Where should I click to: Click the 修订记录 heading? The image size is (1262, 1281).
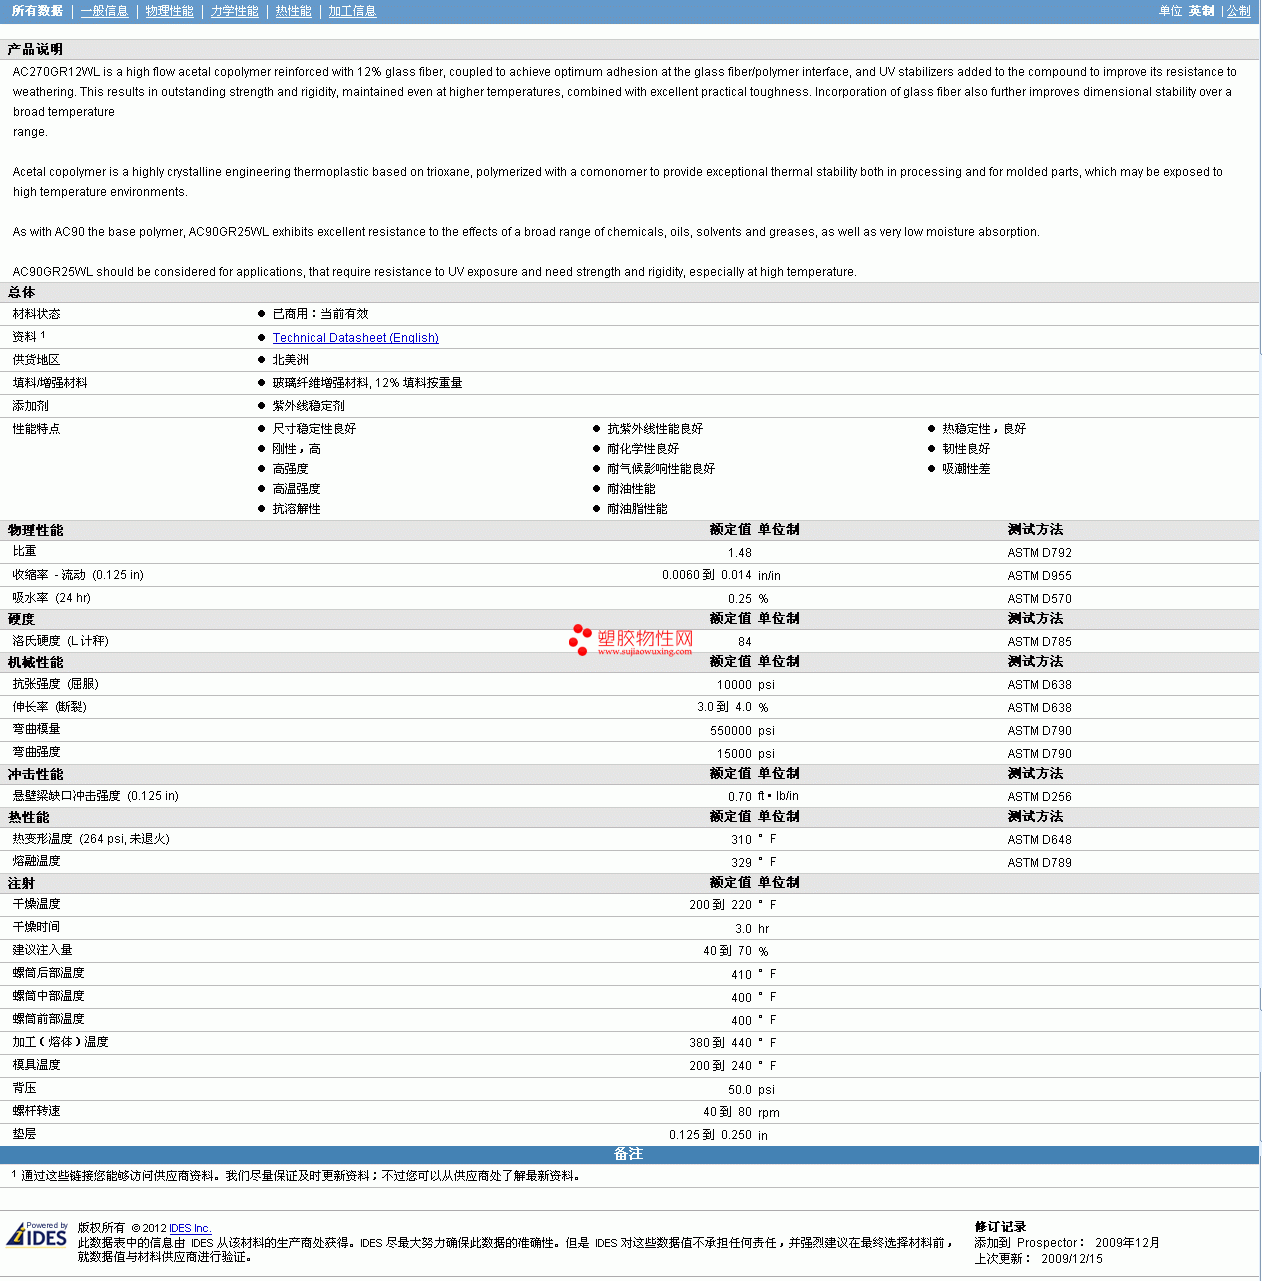point(1001,1227)
